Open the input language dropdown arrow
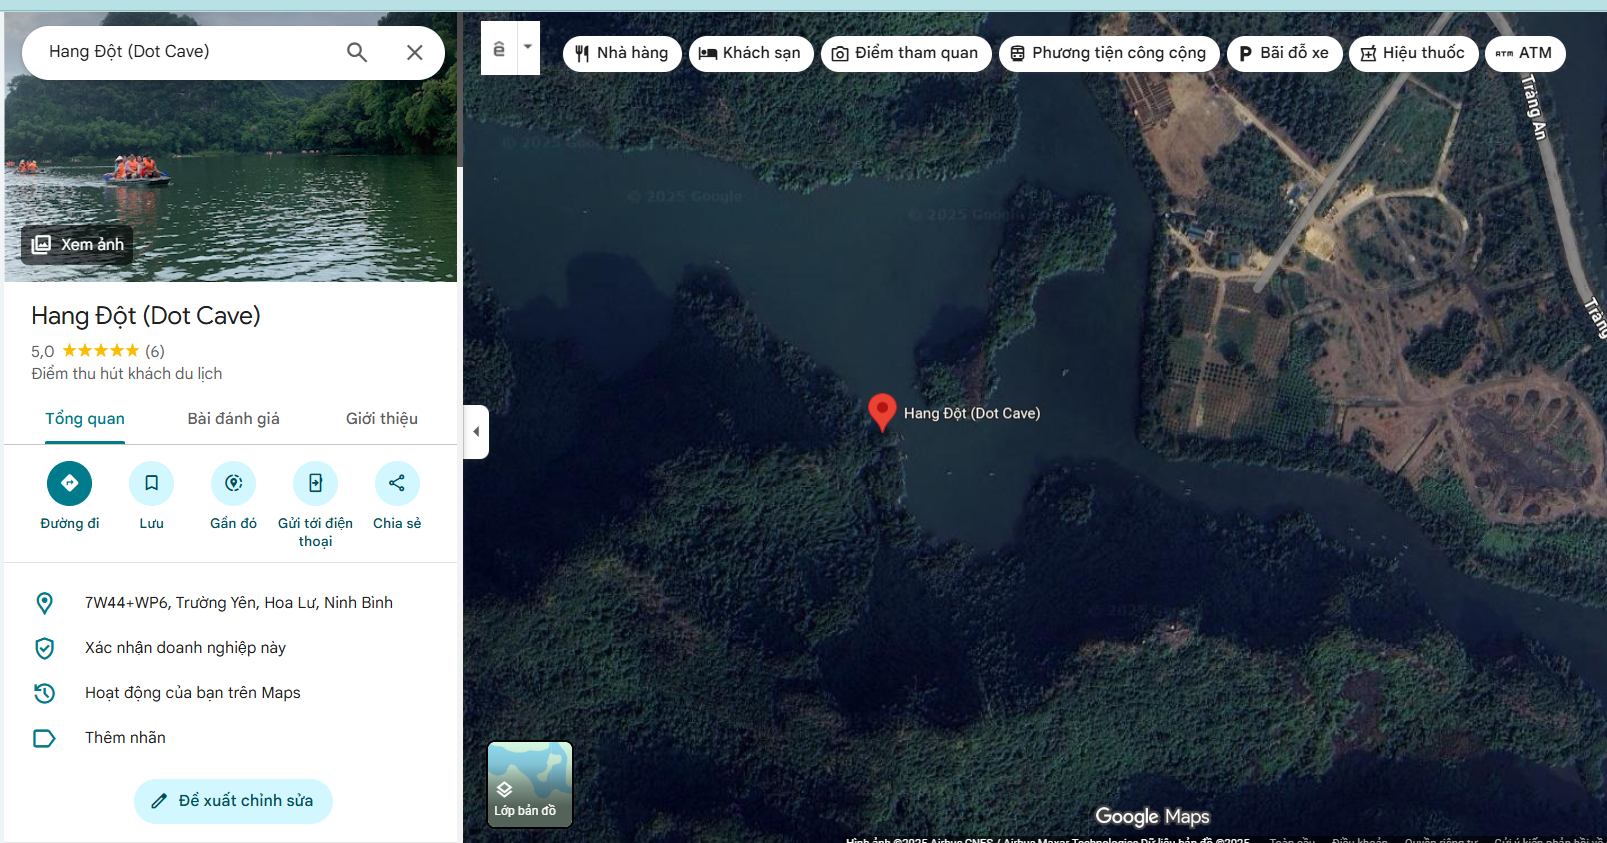1607x843 pixels. pyautogui.click(x=528, y=47)
